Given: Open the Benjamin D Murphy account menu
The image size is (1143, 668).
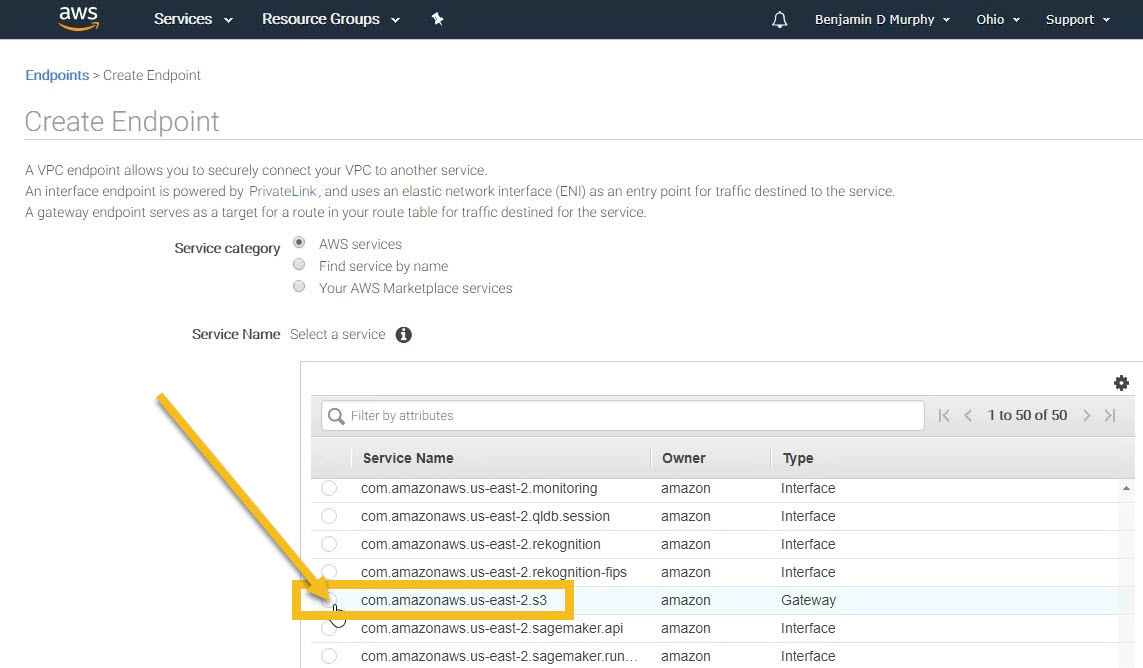Looking at the screenshot, I should click(882, 20).
